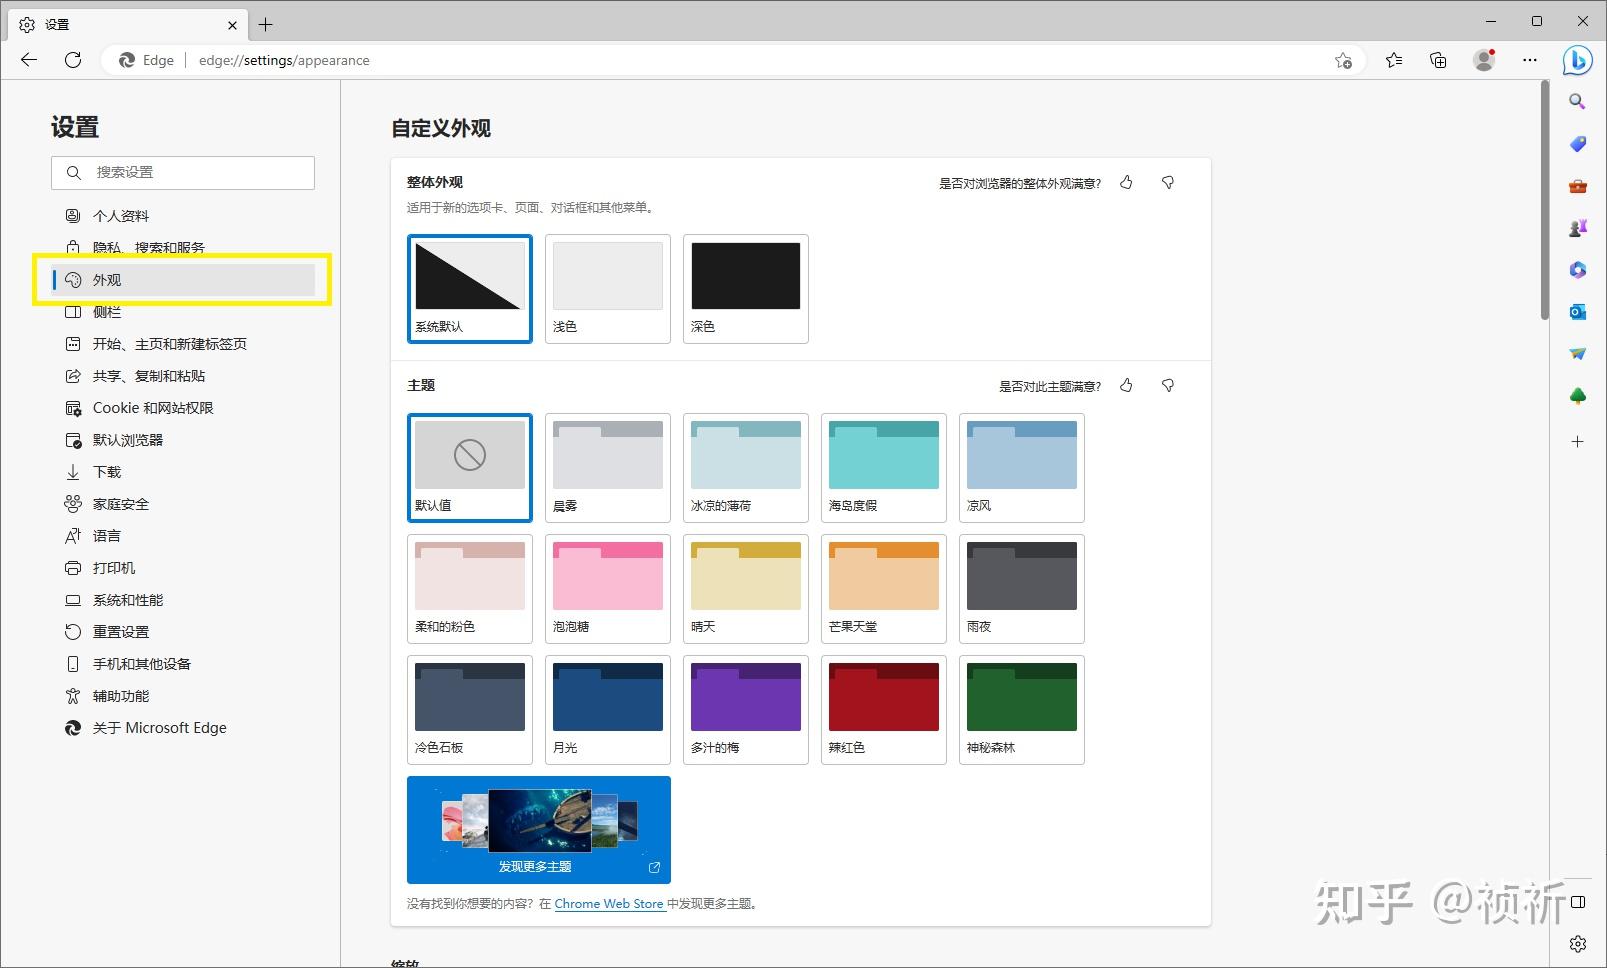Click the 搜索设置 search field
Image resolution: width=1607 pixels, height=968 pixels.
(x=183, y=172)
